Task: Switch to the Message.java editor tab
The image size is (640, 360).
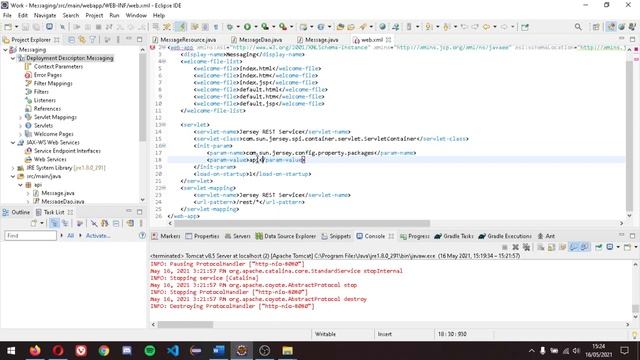Action: [x=318, y=40]
